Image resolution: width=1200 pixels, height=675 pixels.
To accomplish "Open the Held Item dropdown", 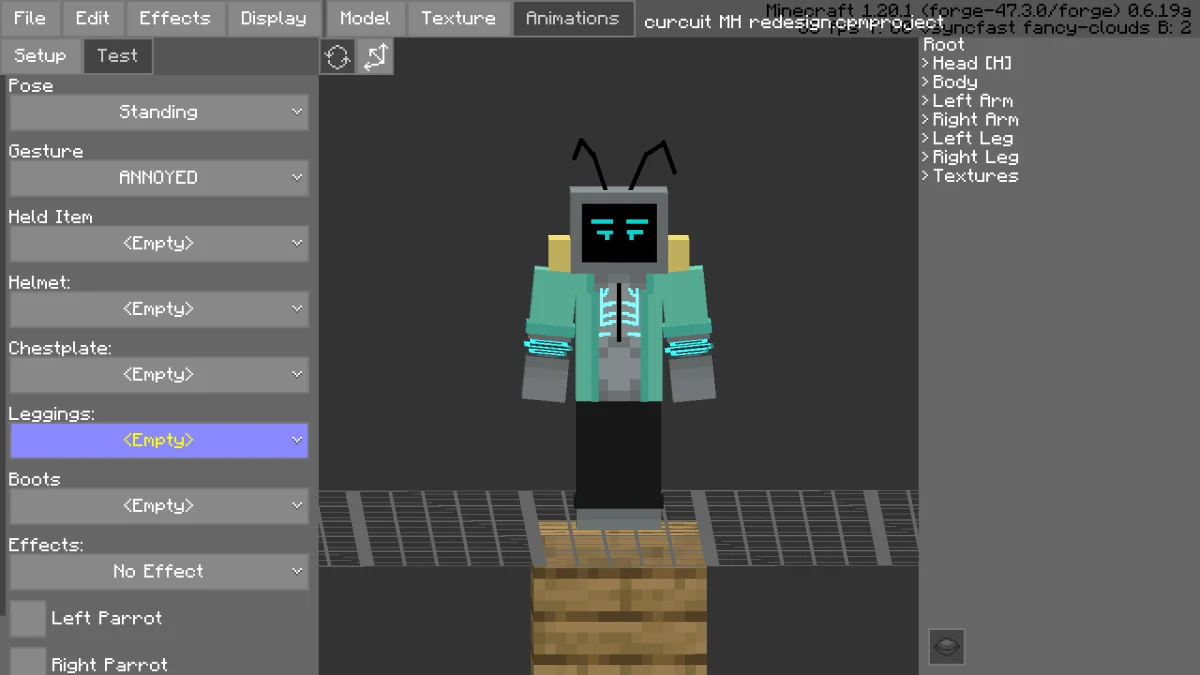I will coord(159,244).
